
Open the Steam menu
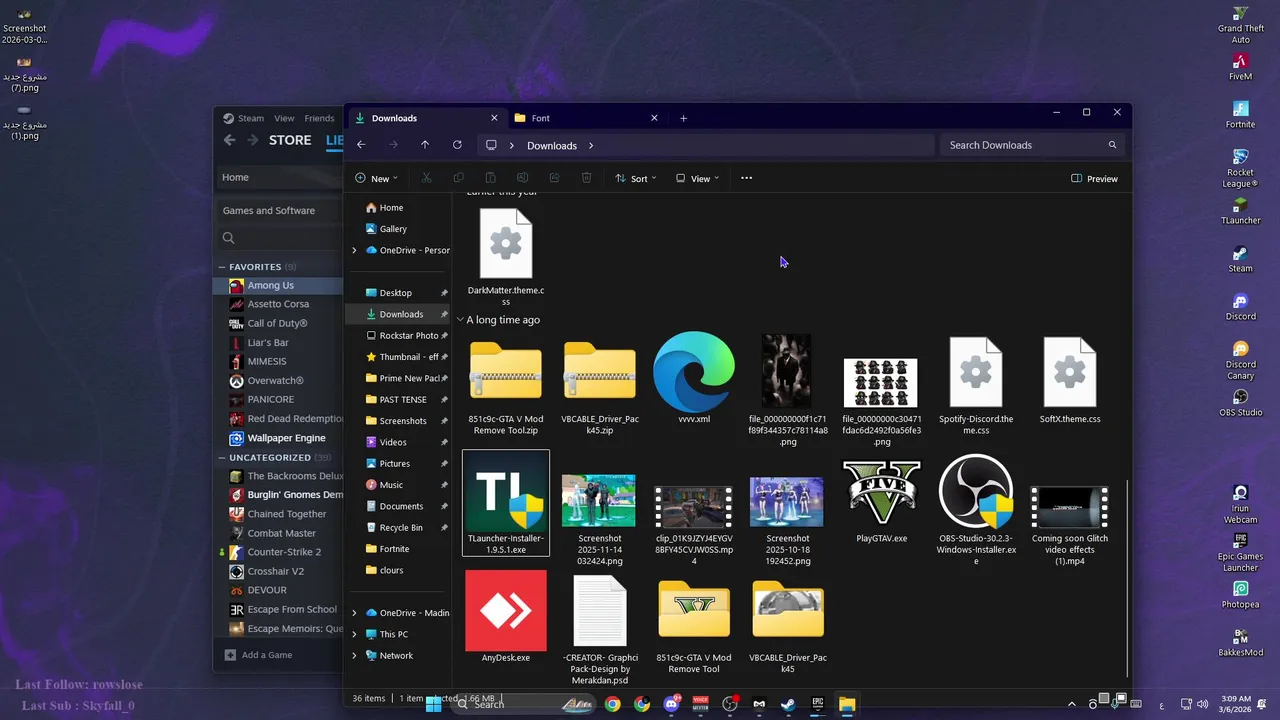(x=250, y=118)
